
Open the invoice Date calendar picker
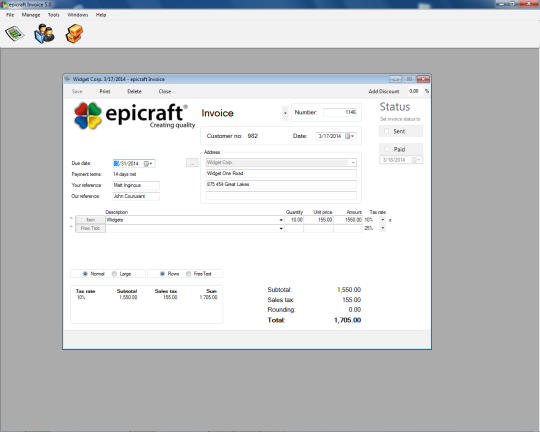click(x=350, y=136)
